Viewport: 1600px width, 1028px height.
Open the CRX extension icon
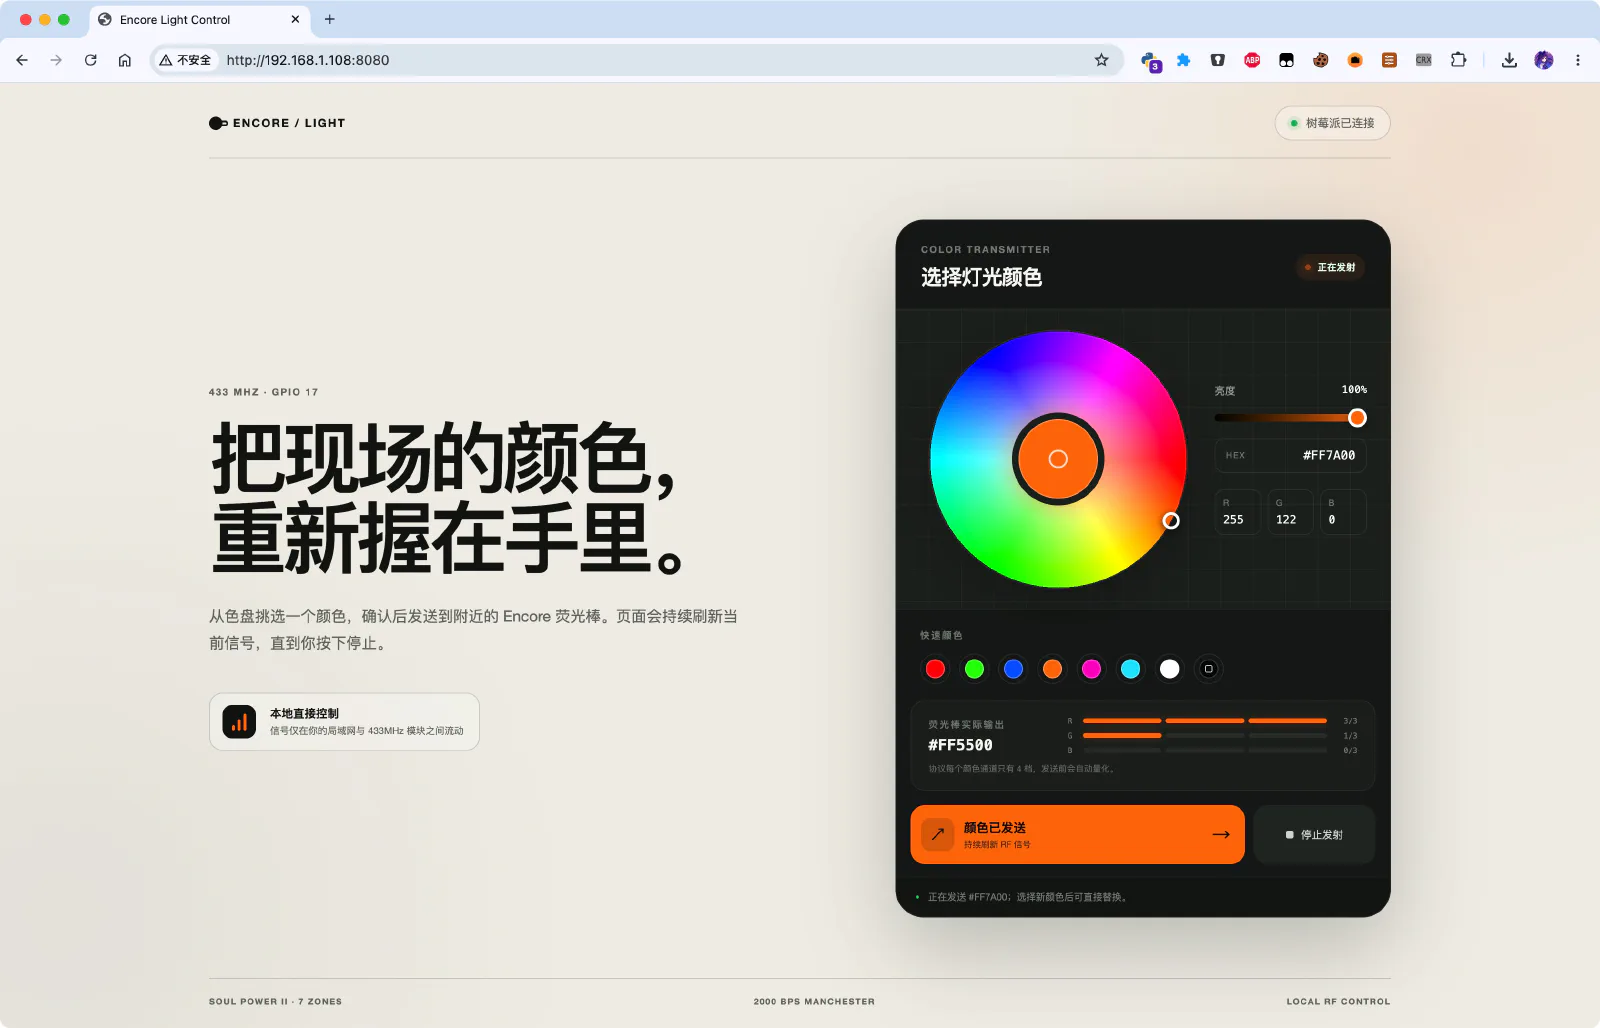1424,60
